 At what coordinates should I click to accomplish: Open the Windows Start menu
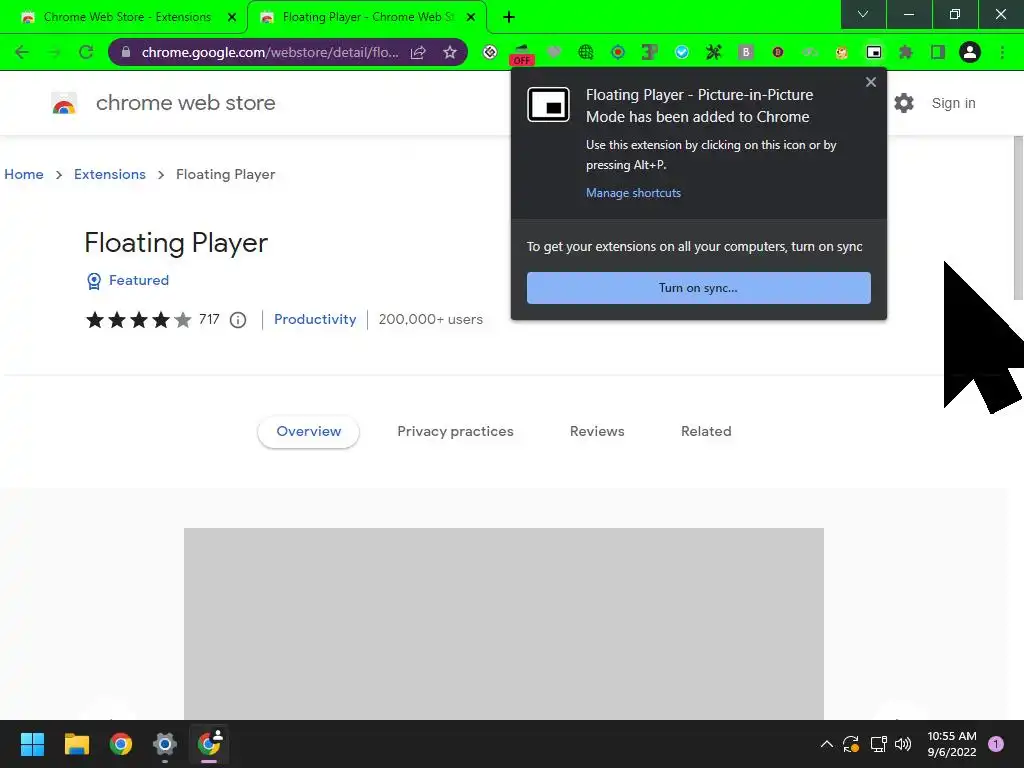coord(32,744)
